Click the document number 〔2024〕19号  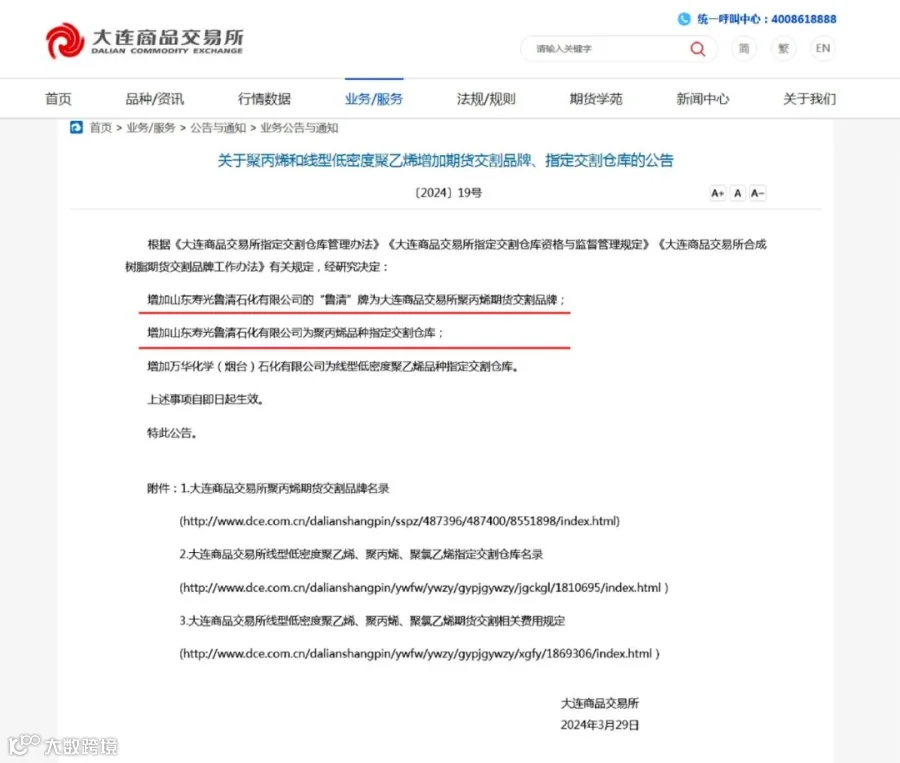click(448, 193)
